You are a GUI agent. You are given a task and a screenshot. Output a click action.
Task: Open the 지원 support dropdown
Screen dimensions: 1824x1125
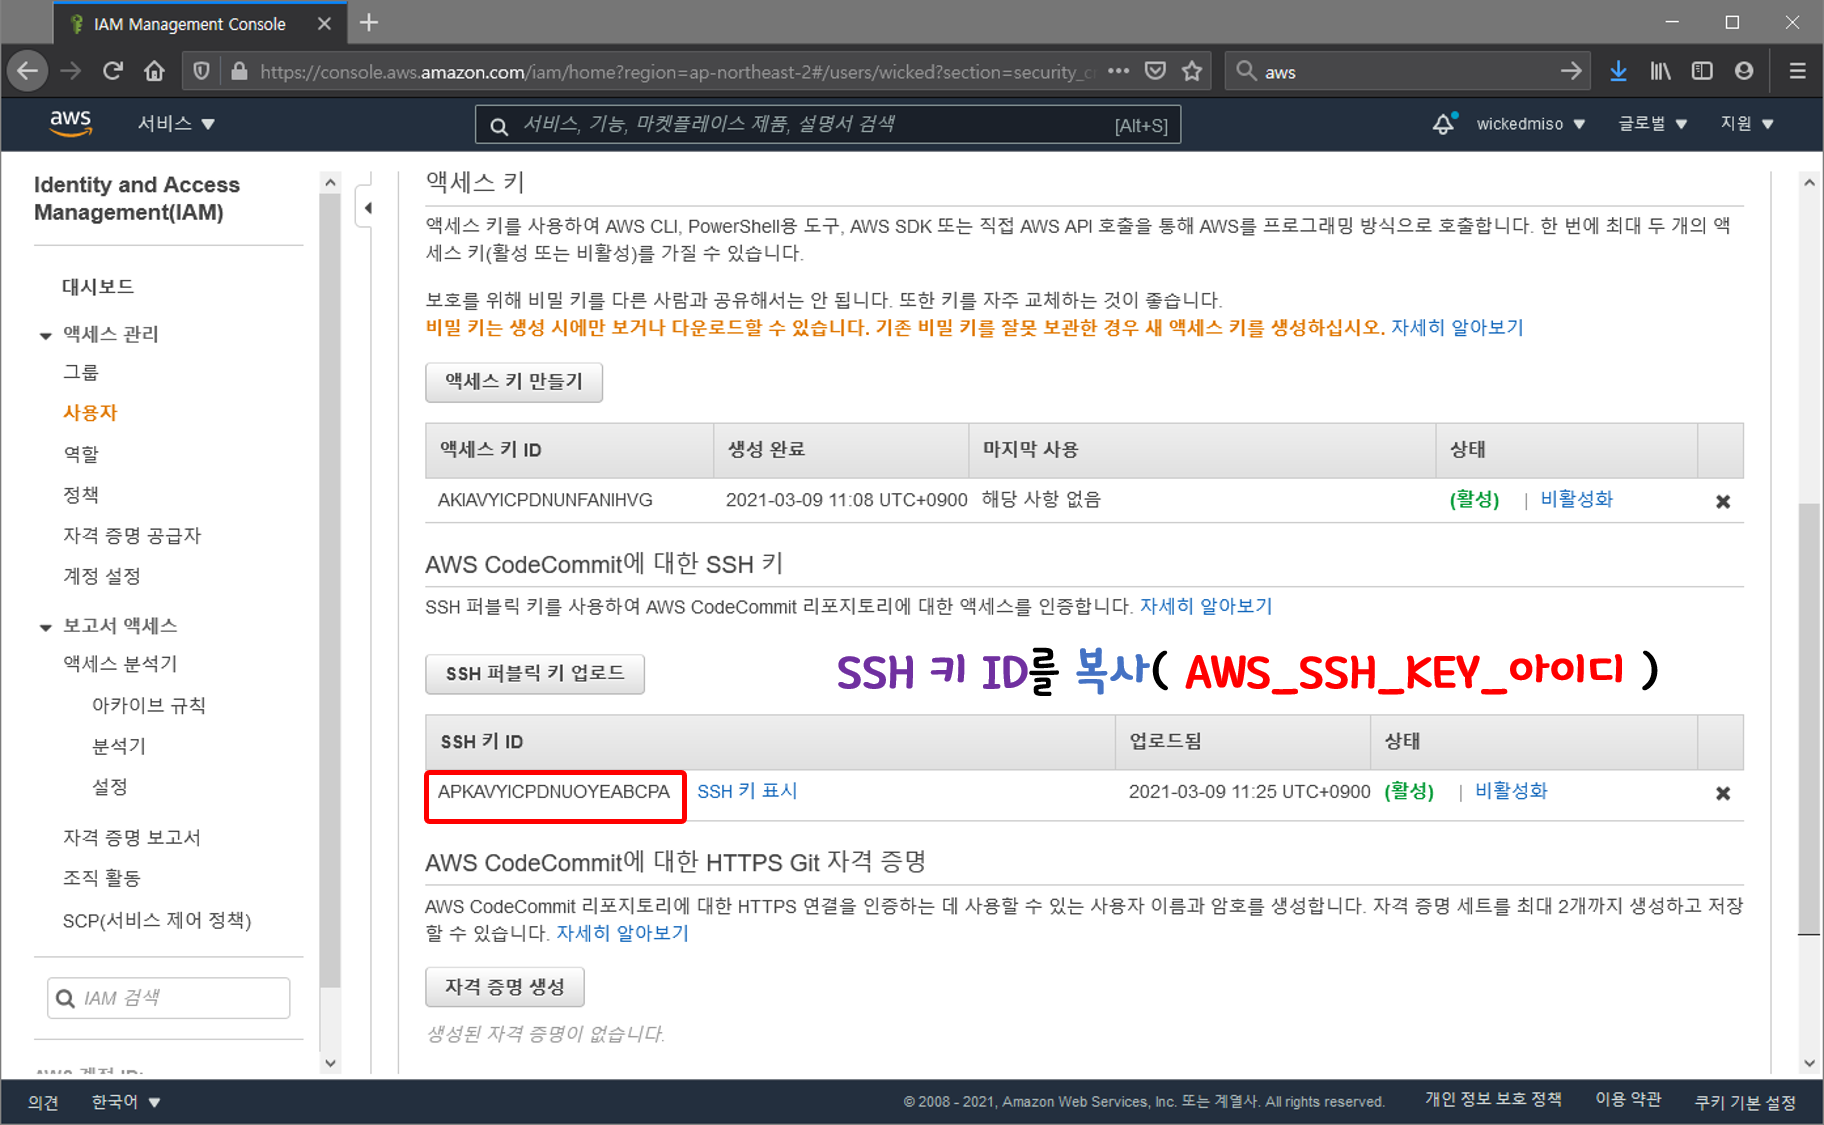click(x=1747, y=124)
